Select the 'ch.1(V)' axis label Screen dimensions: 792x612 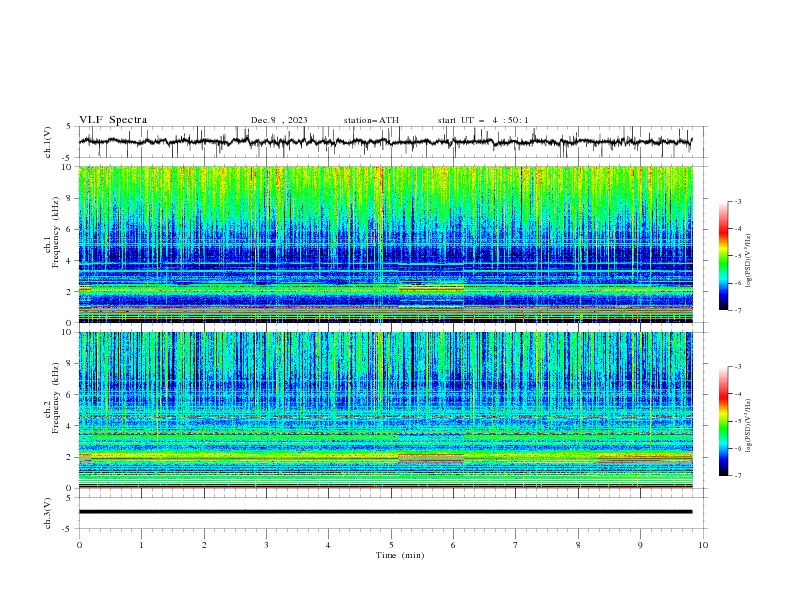tap(48, 142)
